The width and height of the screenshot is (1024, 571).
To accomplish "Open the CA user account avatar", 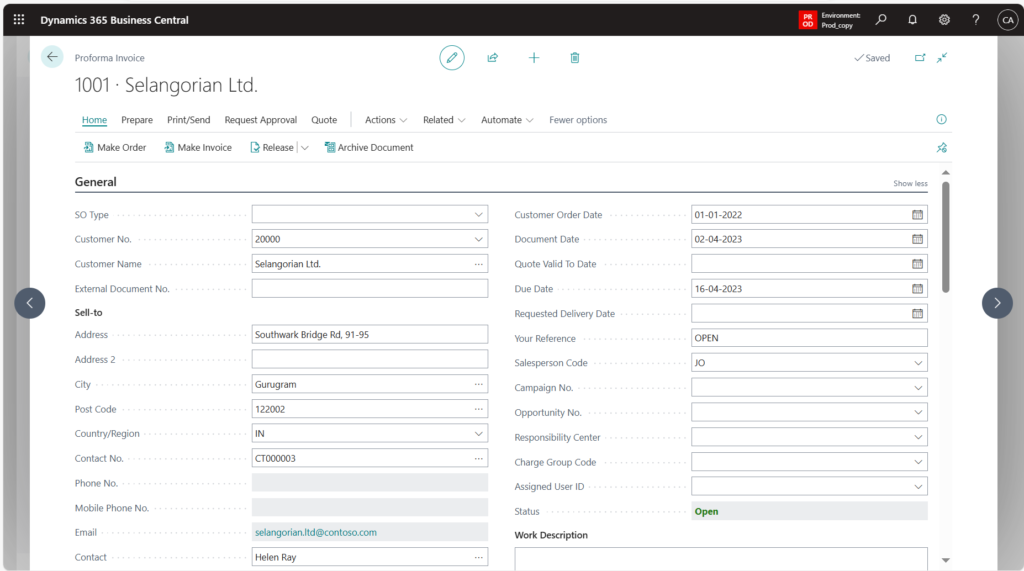I will click(1008, 20).
